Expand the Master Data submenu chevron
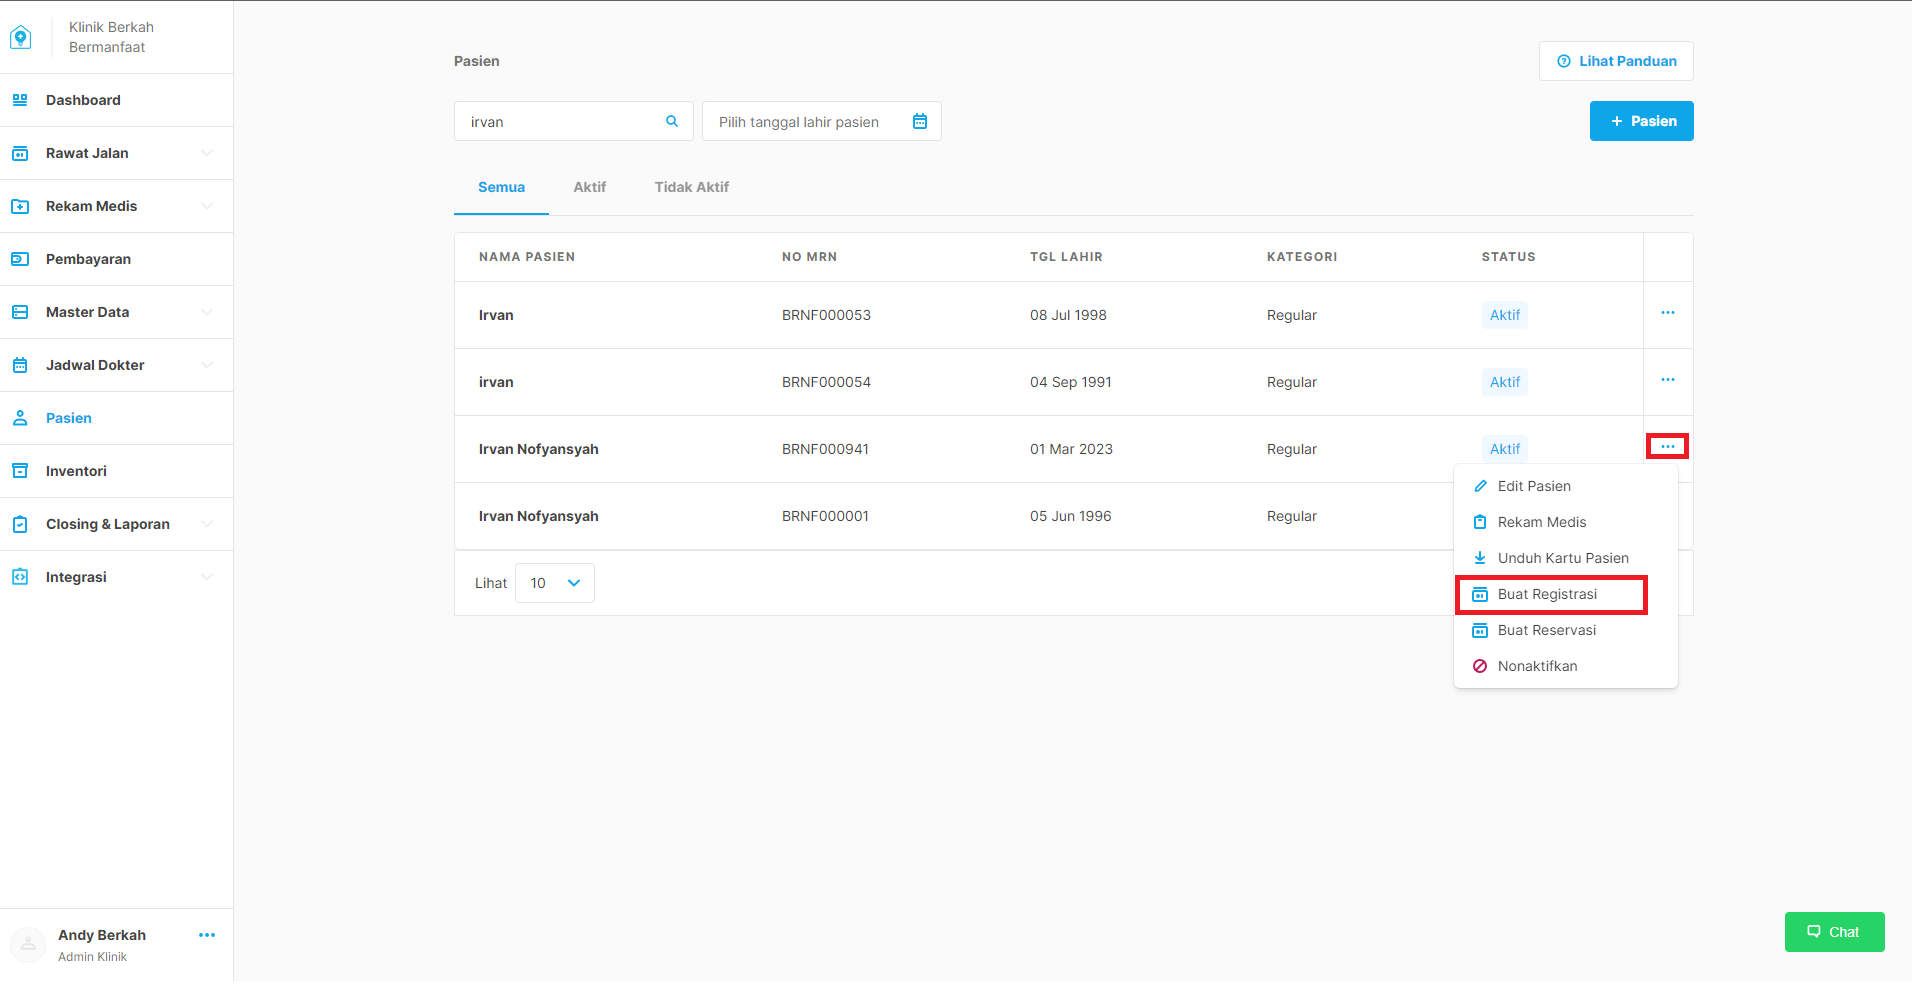Viewport: 1912px width, 986px height. [x=207, y=312]
